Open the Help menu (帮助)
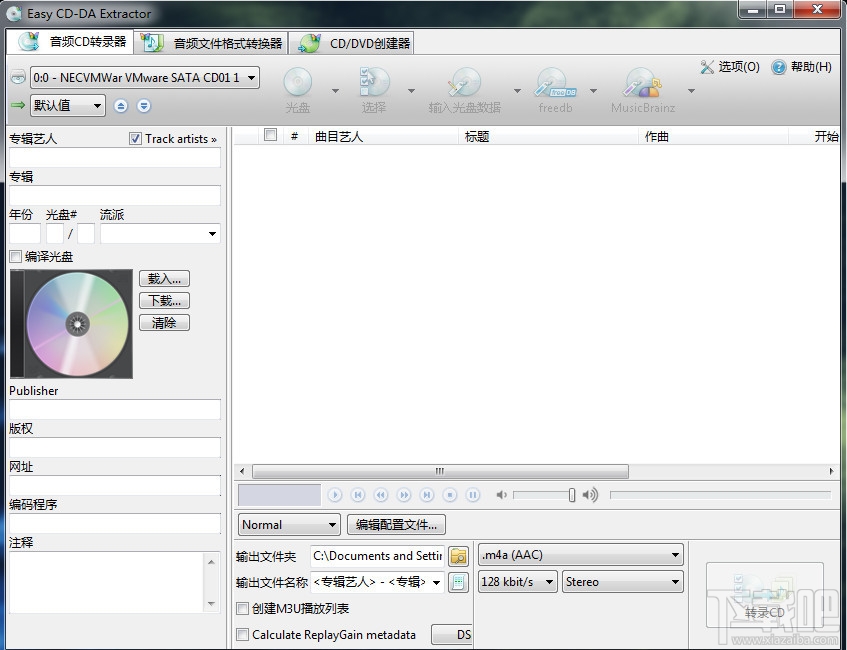 pos(802,67)
